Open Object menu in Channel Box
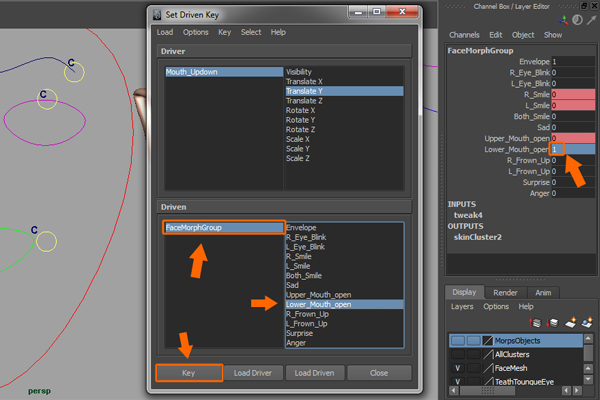Viewport: 600px width, 400px height. (523, 35)
